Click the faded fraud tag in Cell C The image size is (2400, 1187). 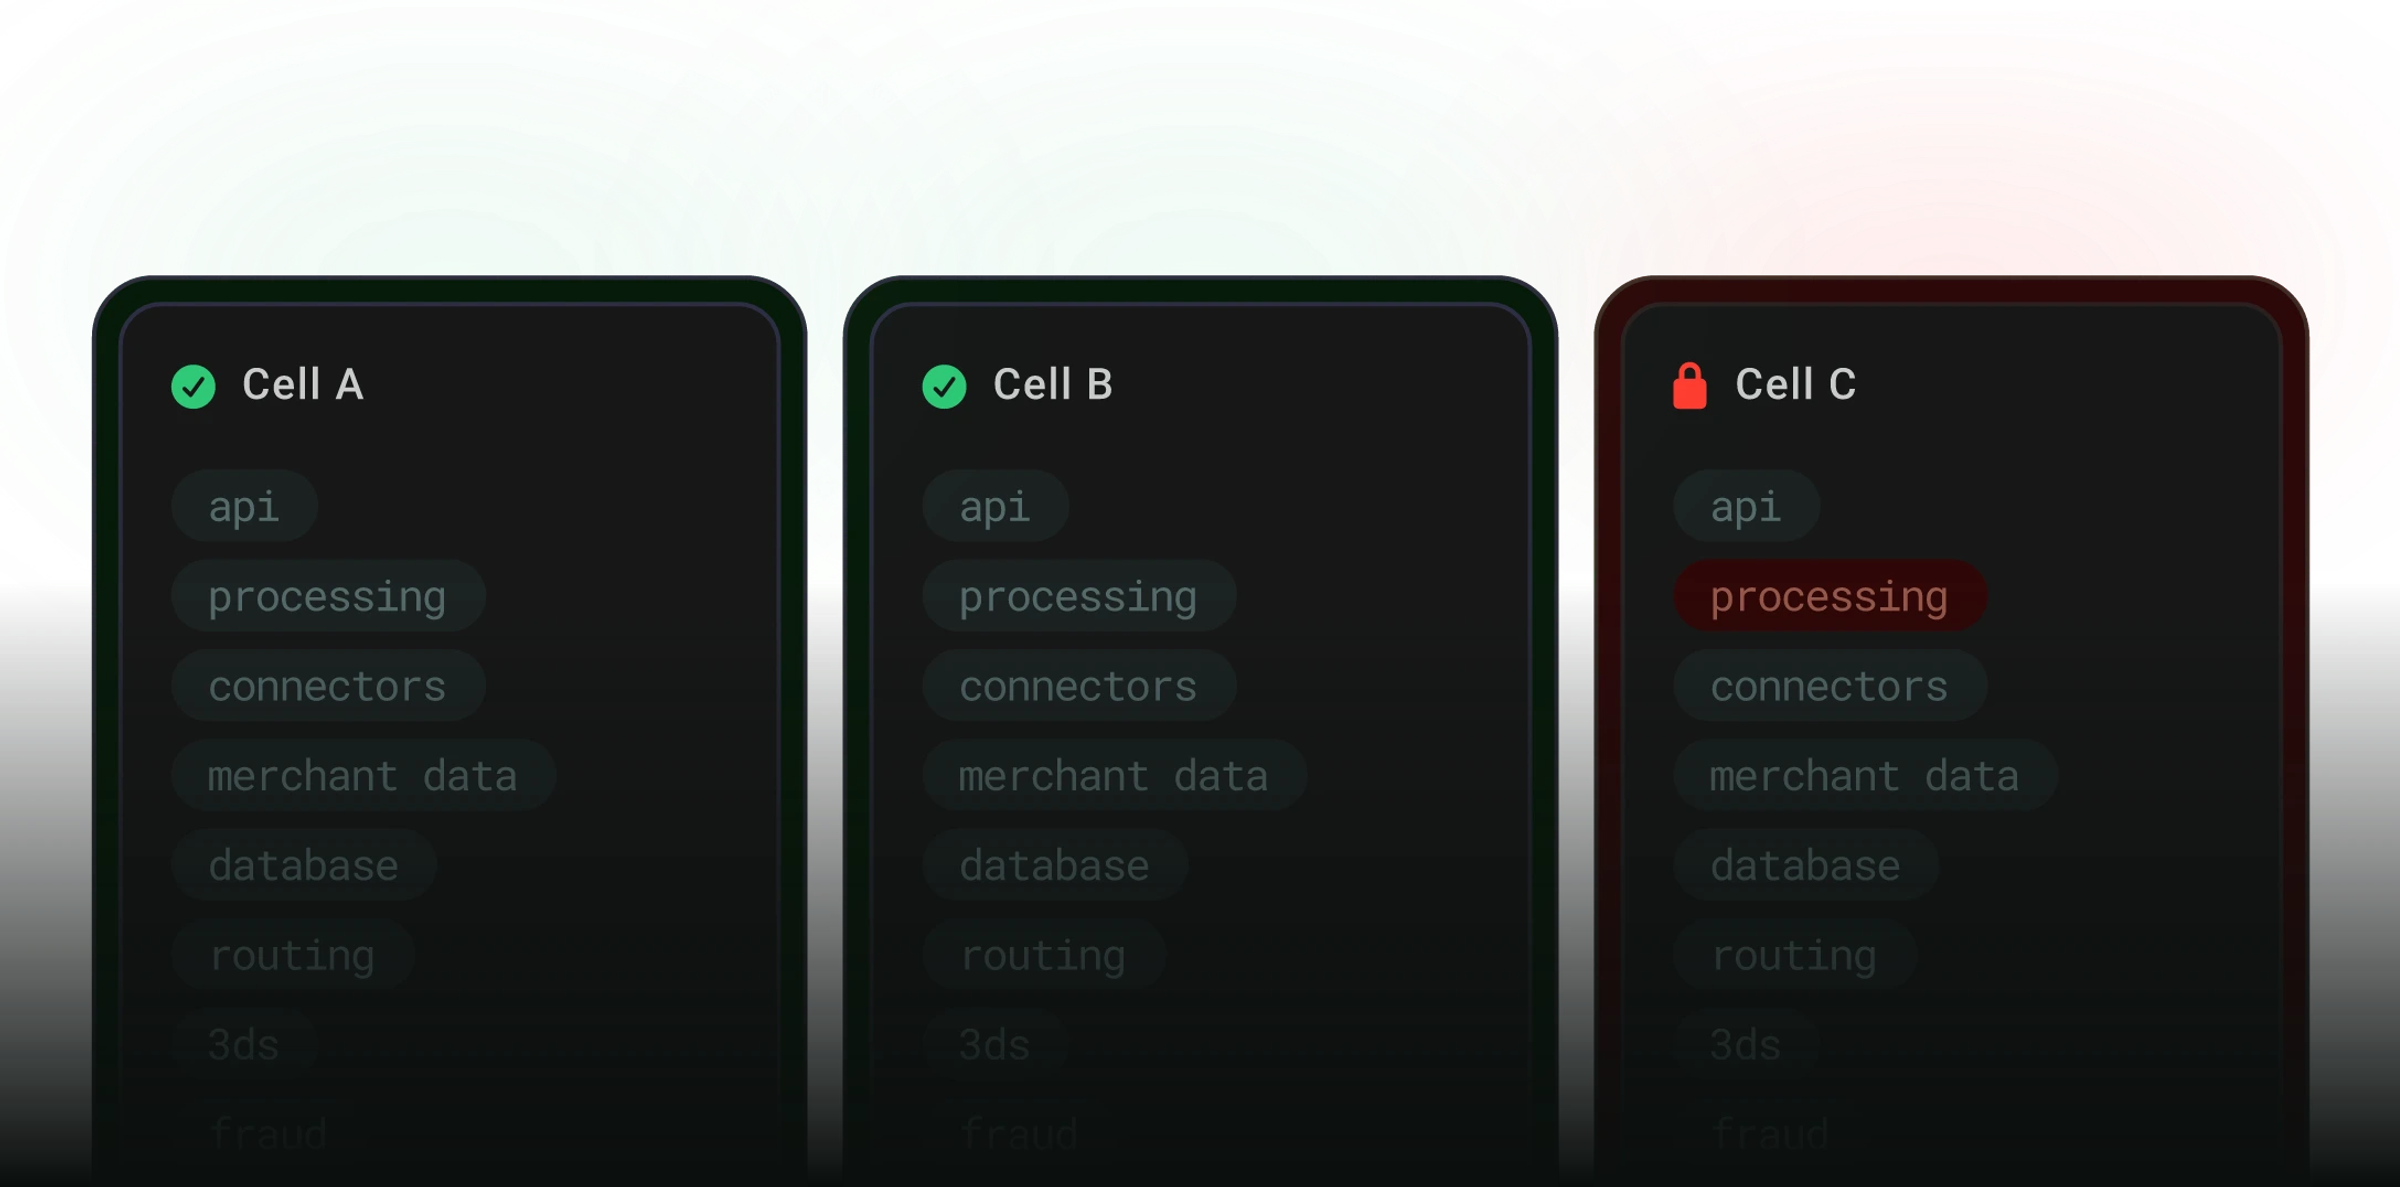(1770, 1134)
